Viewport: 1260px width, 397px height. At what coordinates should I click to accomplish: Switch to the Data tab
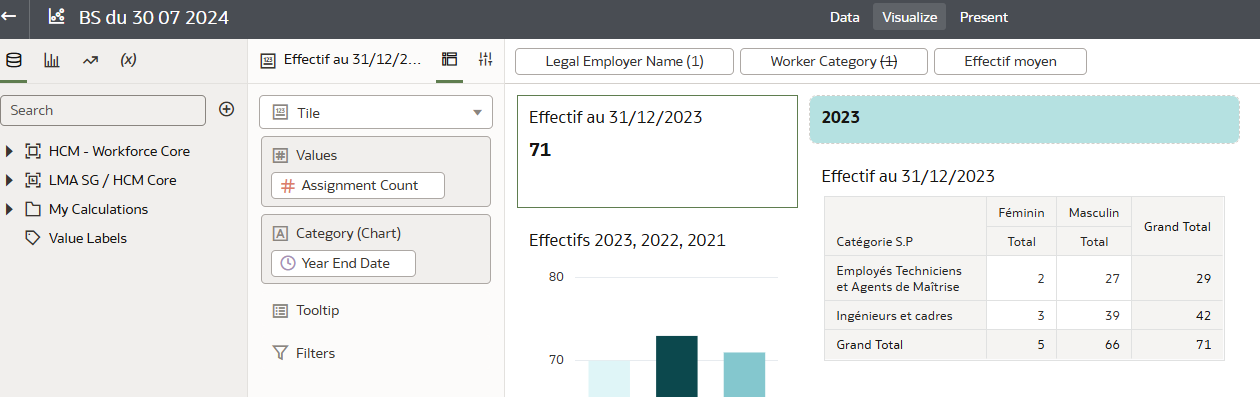845,17
